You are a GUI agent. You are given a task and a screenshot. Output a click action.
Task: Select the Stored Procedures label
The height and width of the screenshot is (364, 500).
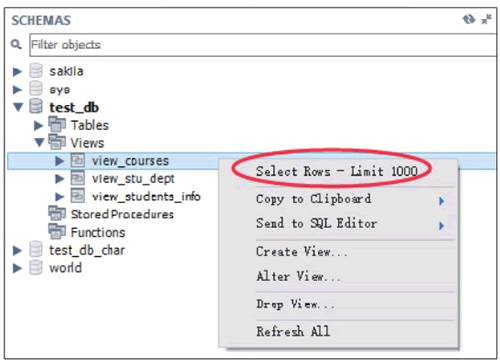pos(122,214)
